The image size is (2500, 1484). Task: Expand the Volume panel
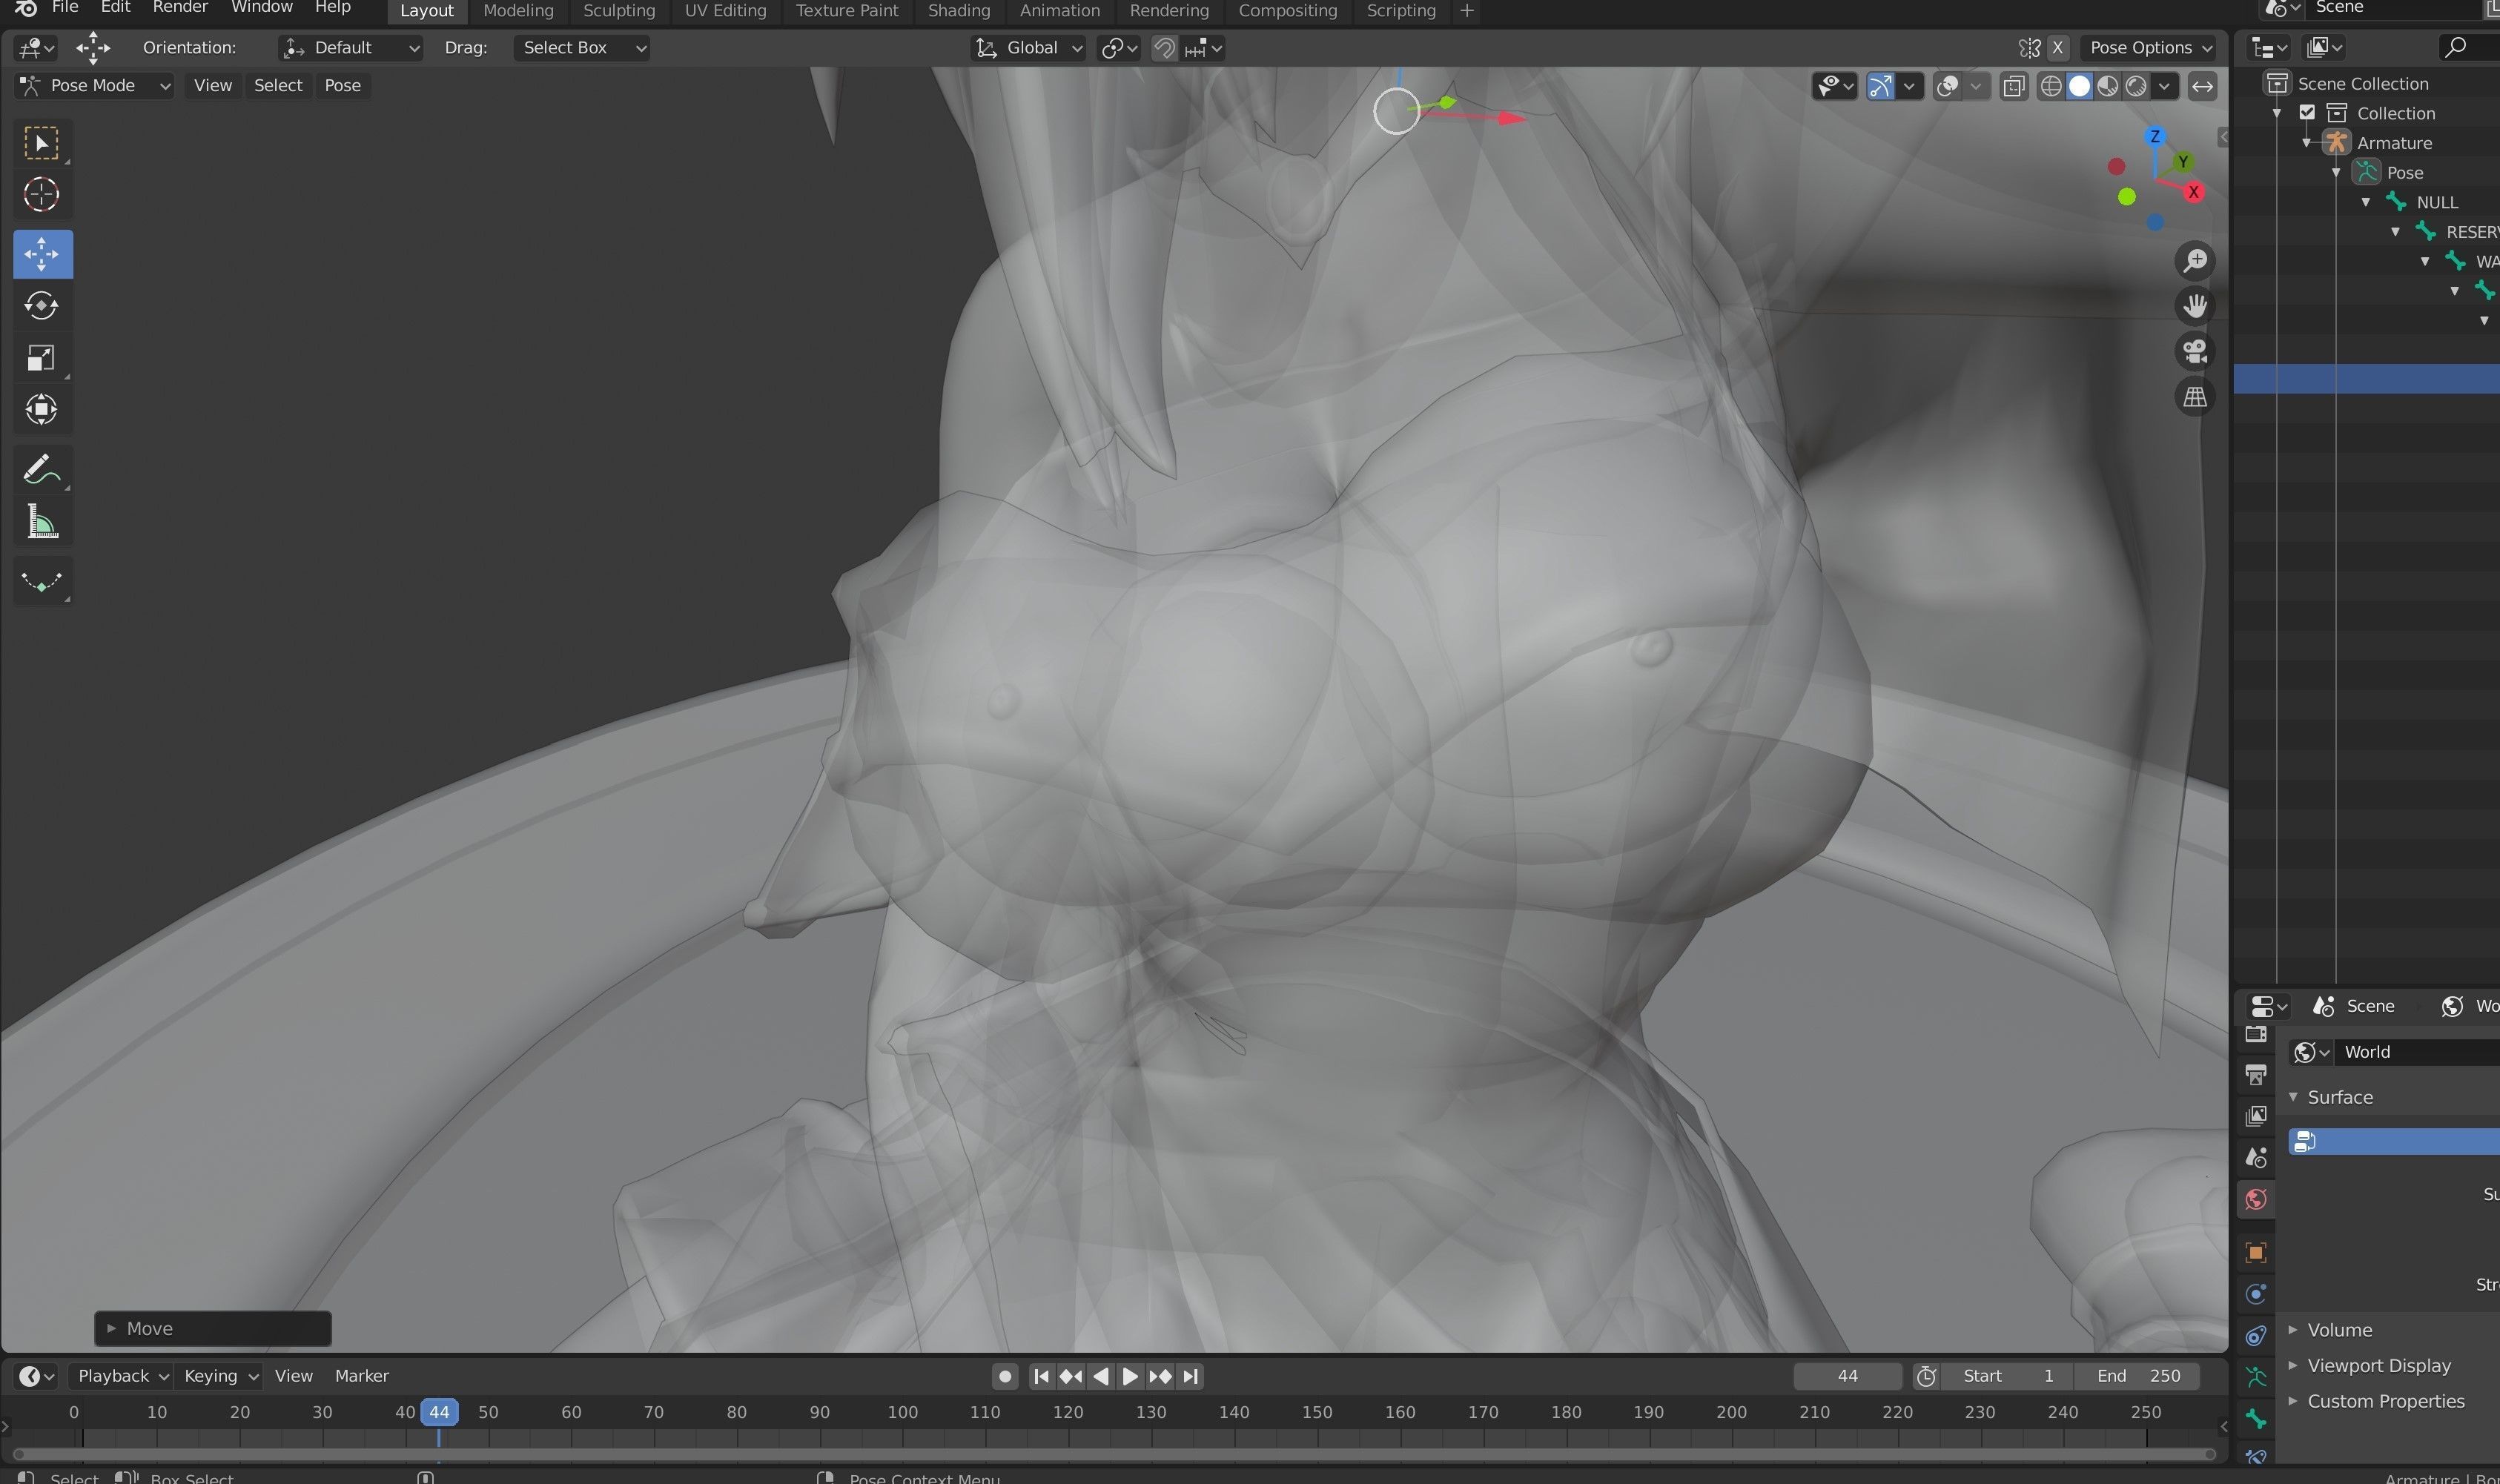pos(2339,1329)
